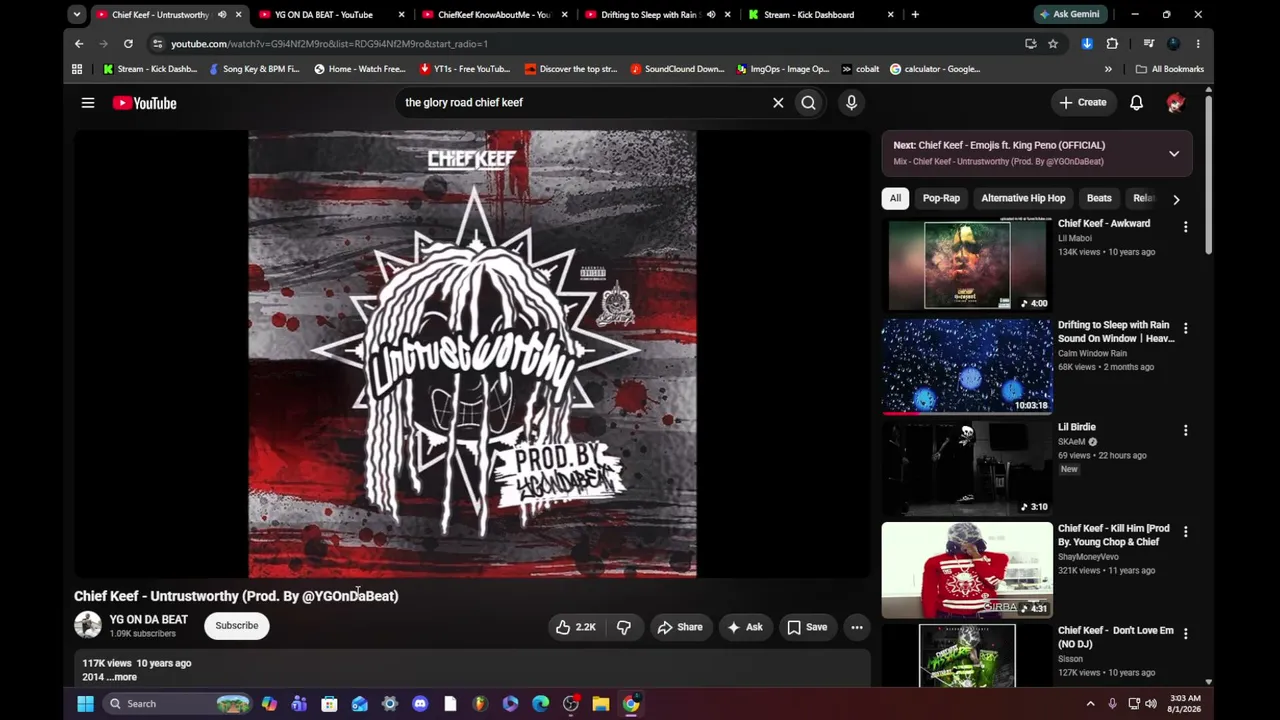Open the tab search dropdown
This screenshot has height=720, width=1280.
(x=77, y=15)
